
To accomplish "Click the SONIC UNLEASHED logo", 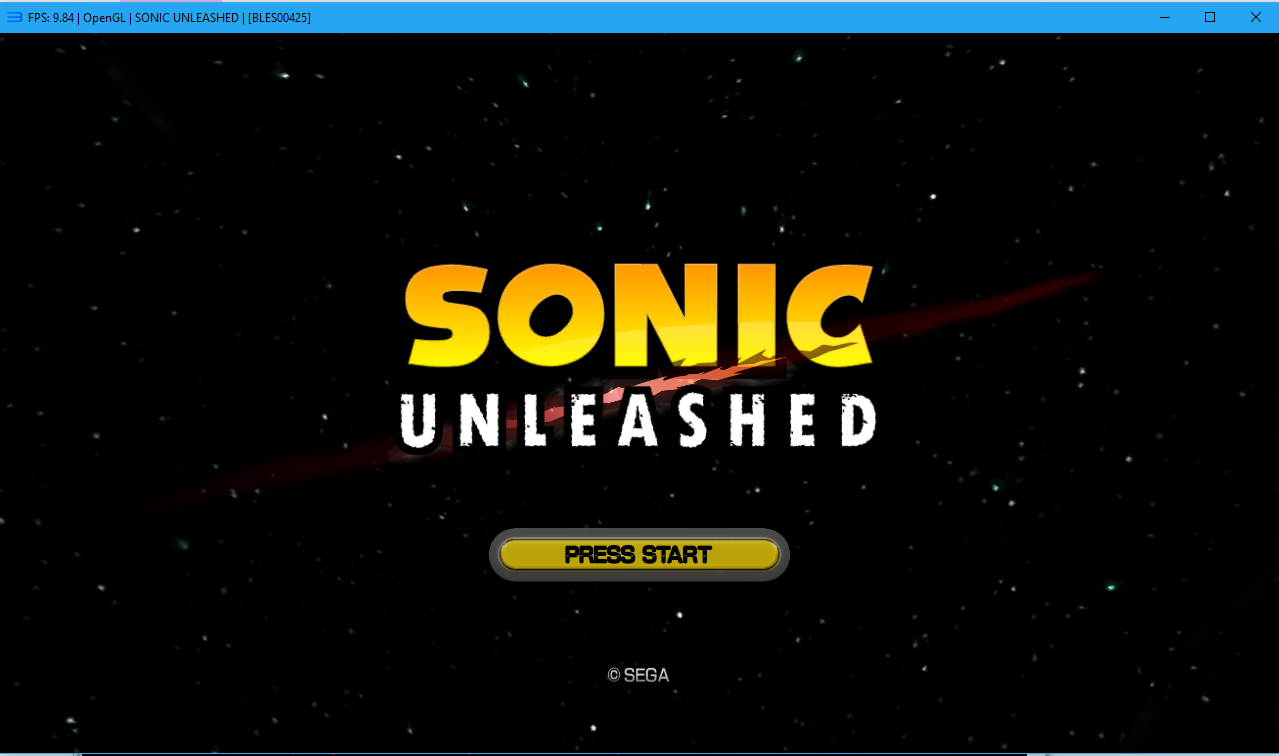I will pyautogui.click(x=640, y=358).
